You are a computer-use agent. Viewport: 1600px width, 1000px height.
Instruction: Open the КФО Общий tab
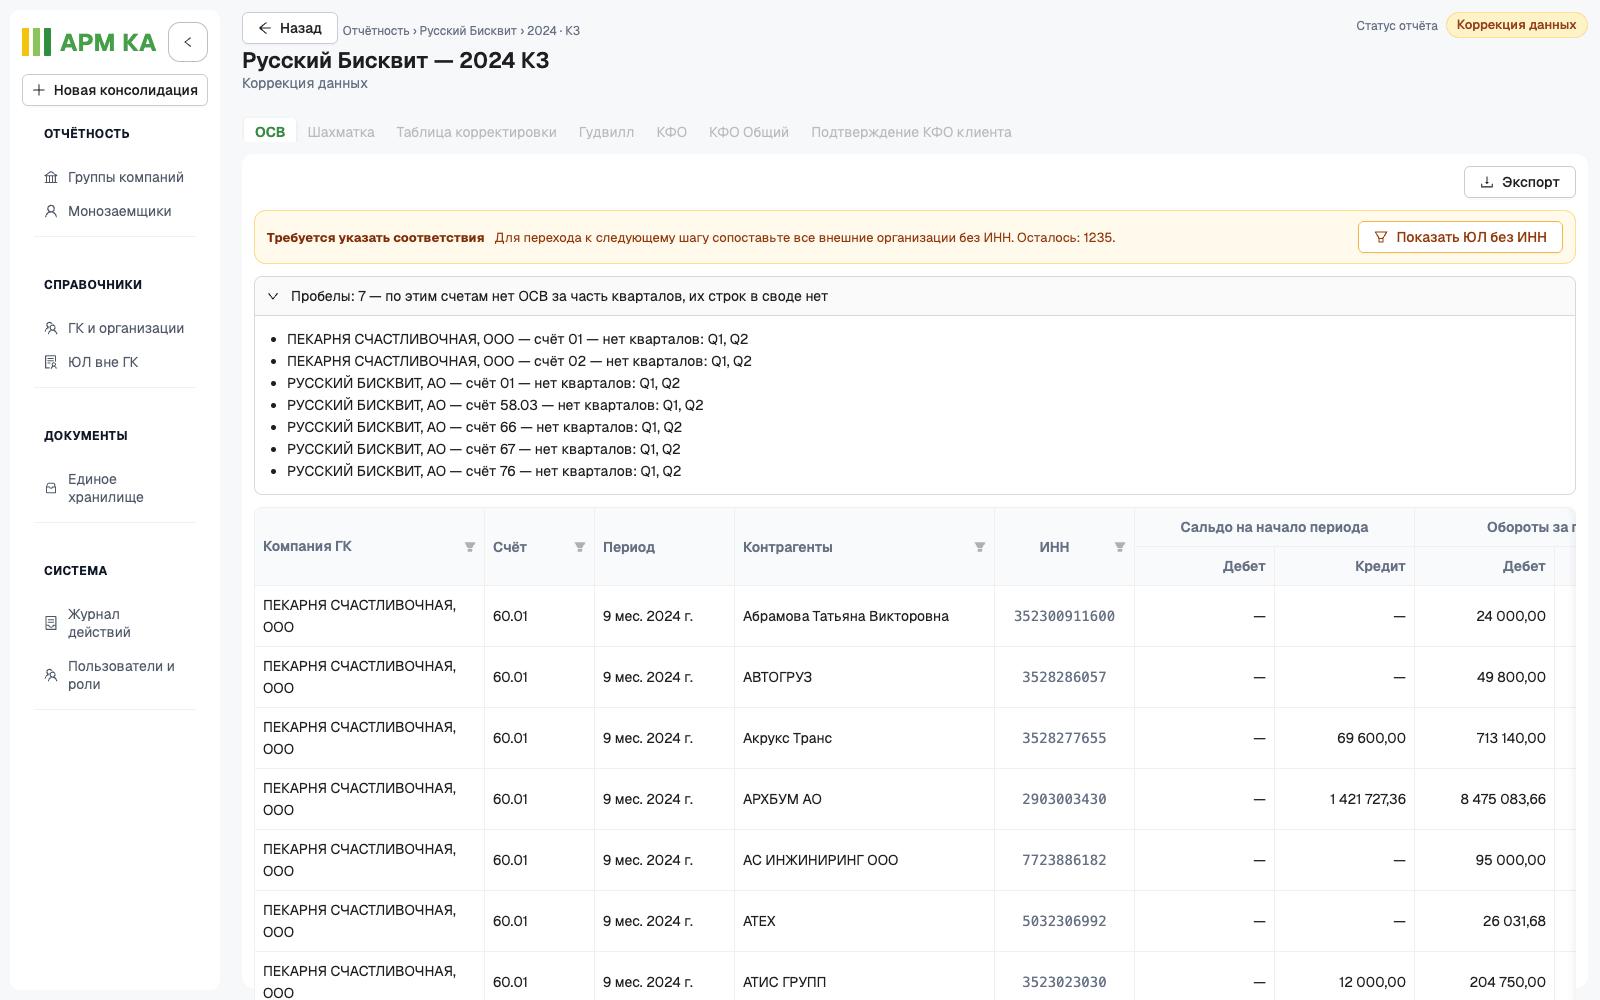(749, 132)
